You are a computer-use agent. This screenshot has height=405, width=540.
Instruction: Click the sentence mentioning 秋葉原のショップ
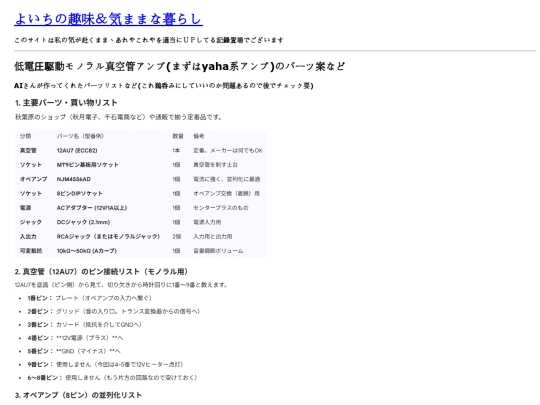pyautogui.click(x=118, y=117)
